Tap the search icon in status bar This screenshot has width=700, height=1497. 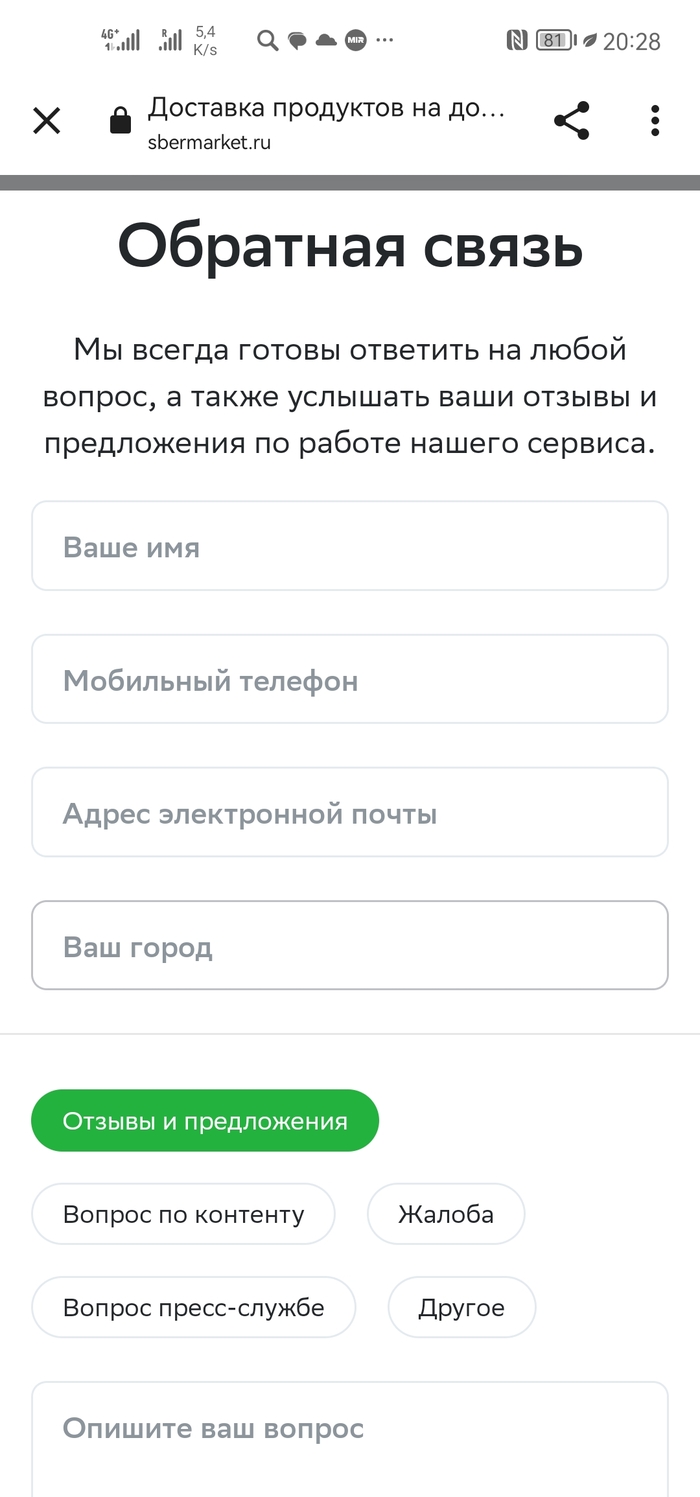[x=267, y=41]
